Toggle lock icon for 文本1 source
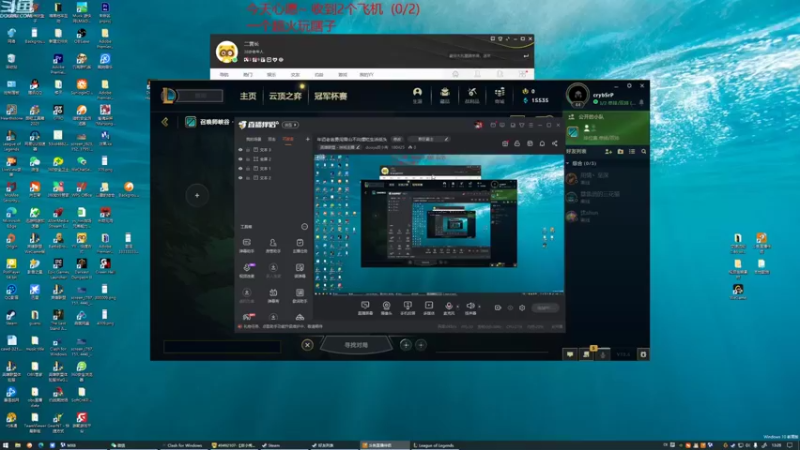The image size is (800, 450). [x=248, y=168]
